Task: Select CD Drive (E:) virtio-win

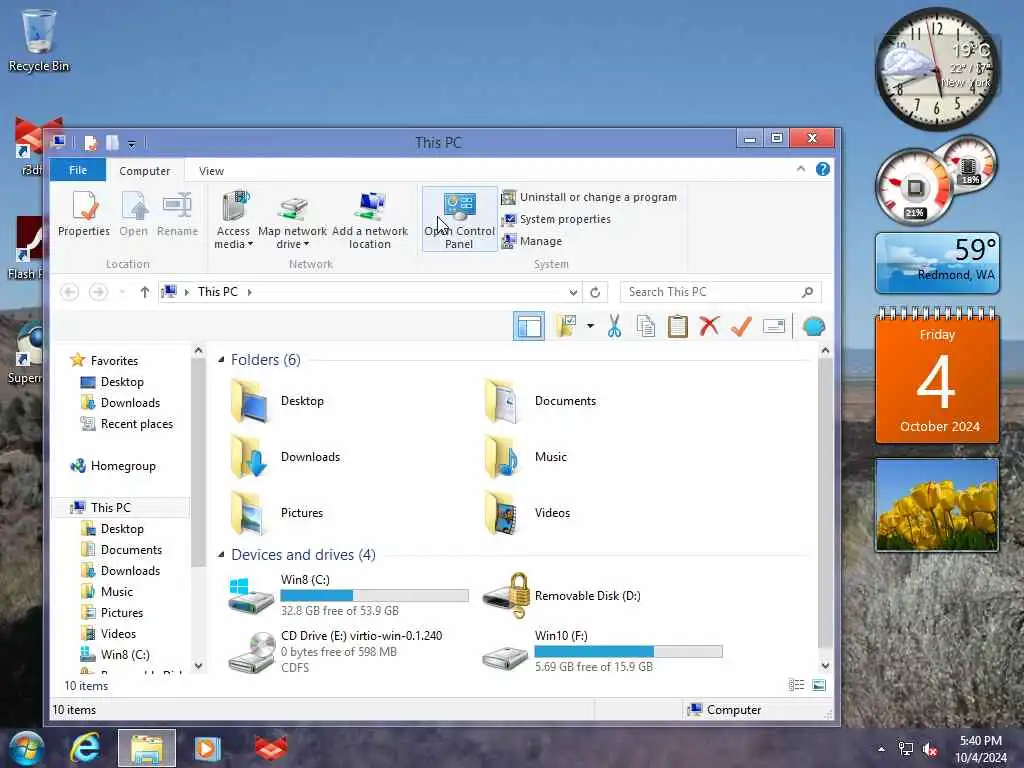Action: tap(335, 651)
